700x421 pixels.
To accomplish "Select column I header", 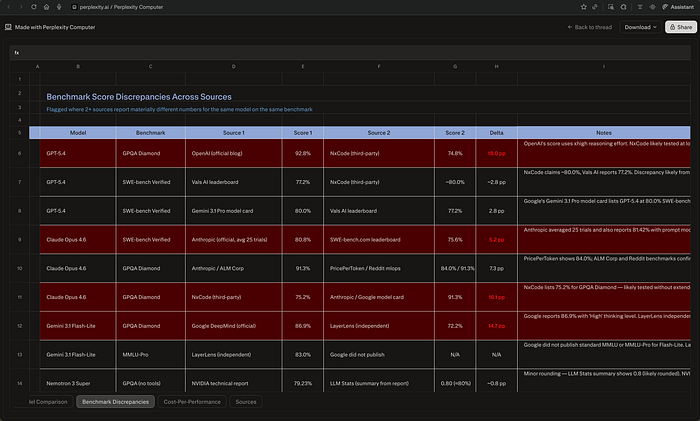I will click(604, 67).
